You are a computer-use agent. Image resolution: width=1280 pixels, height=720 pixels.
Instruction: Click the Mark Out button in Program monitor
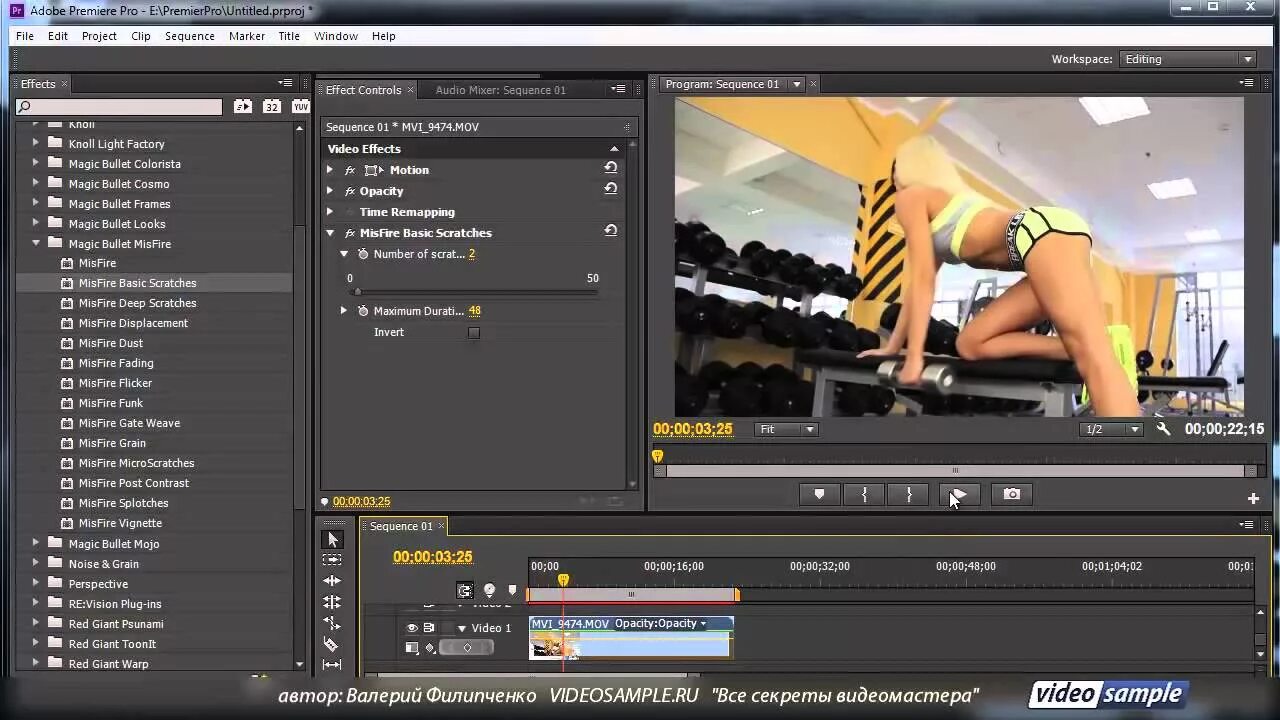point(909,494)
